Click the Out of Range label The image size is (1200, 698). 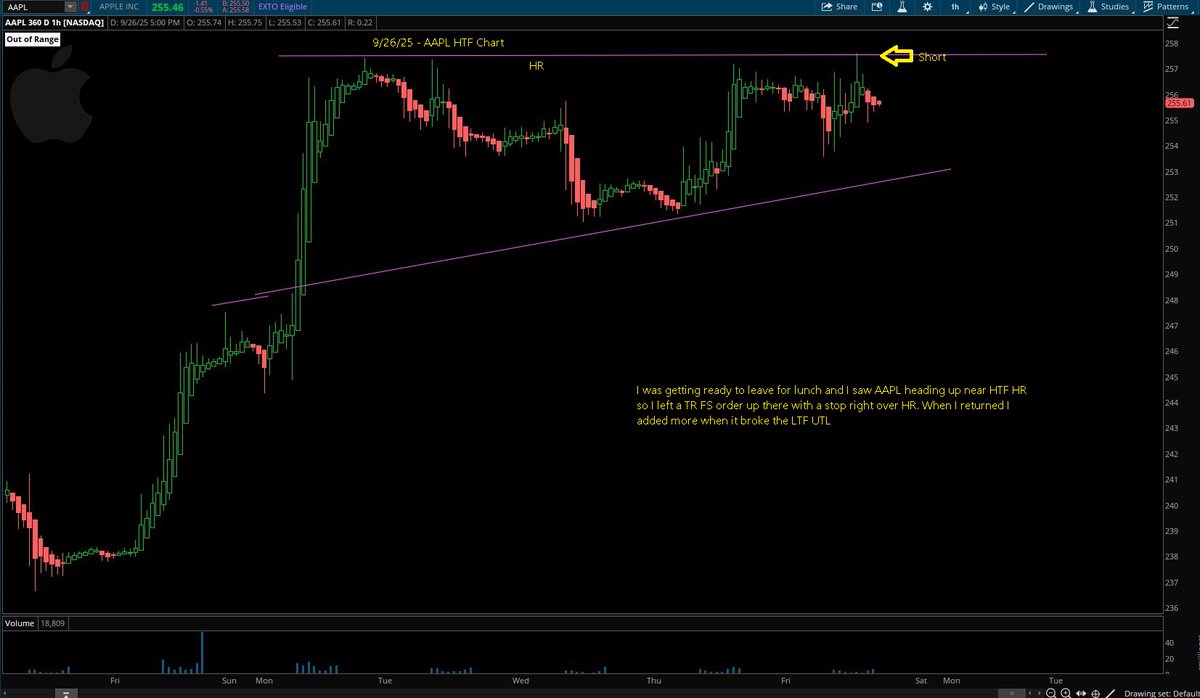(x=31, y=39)
